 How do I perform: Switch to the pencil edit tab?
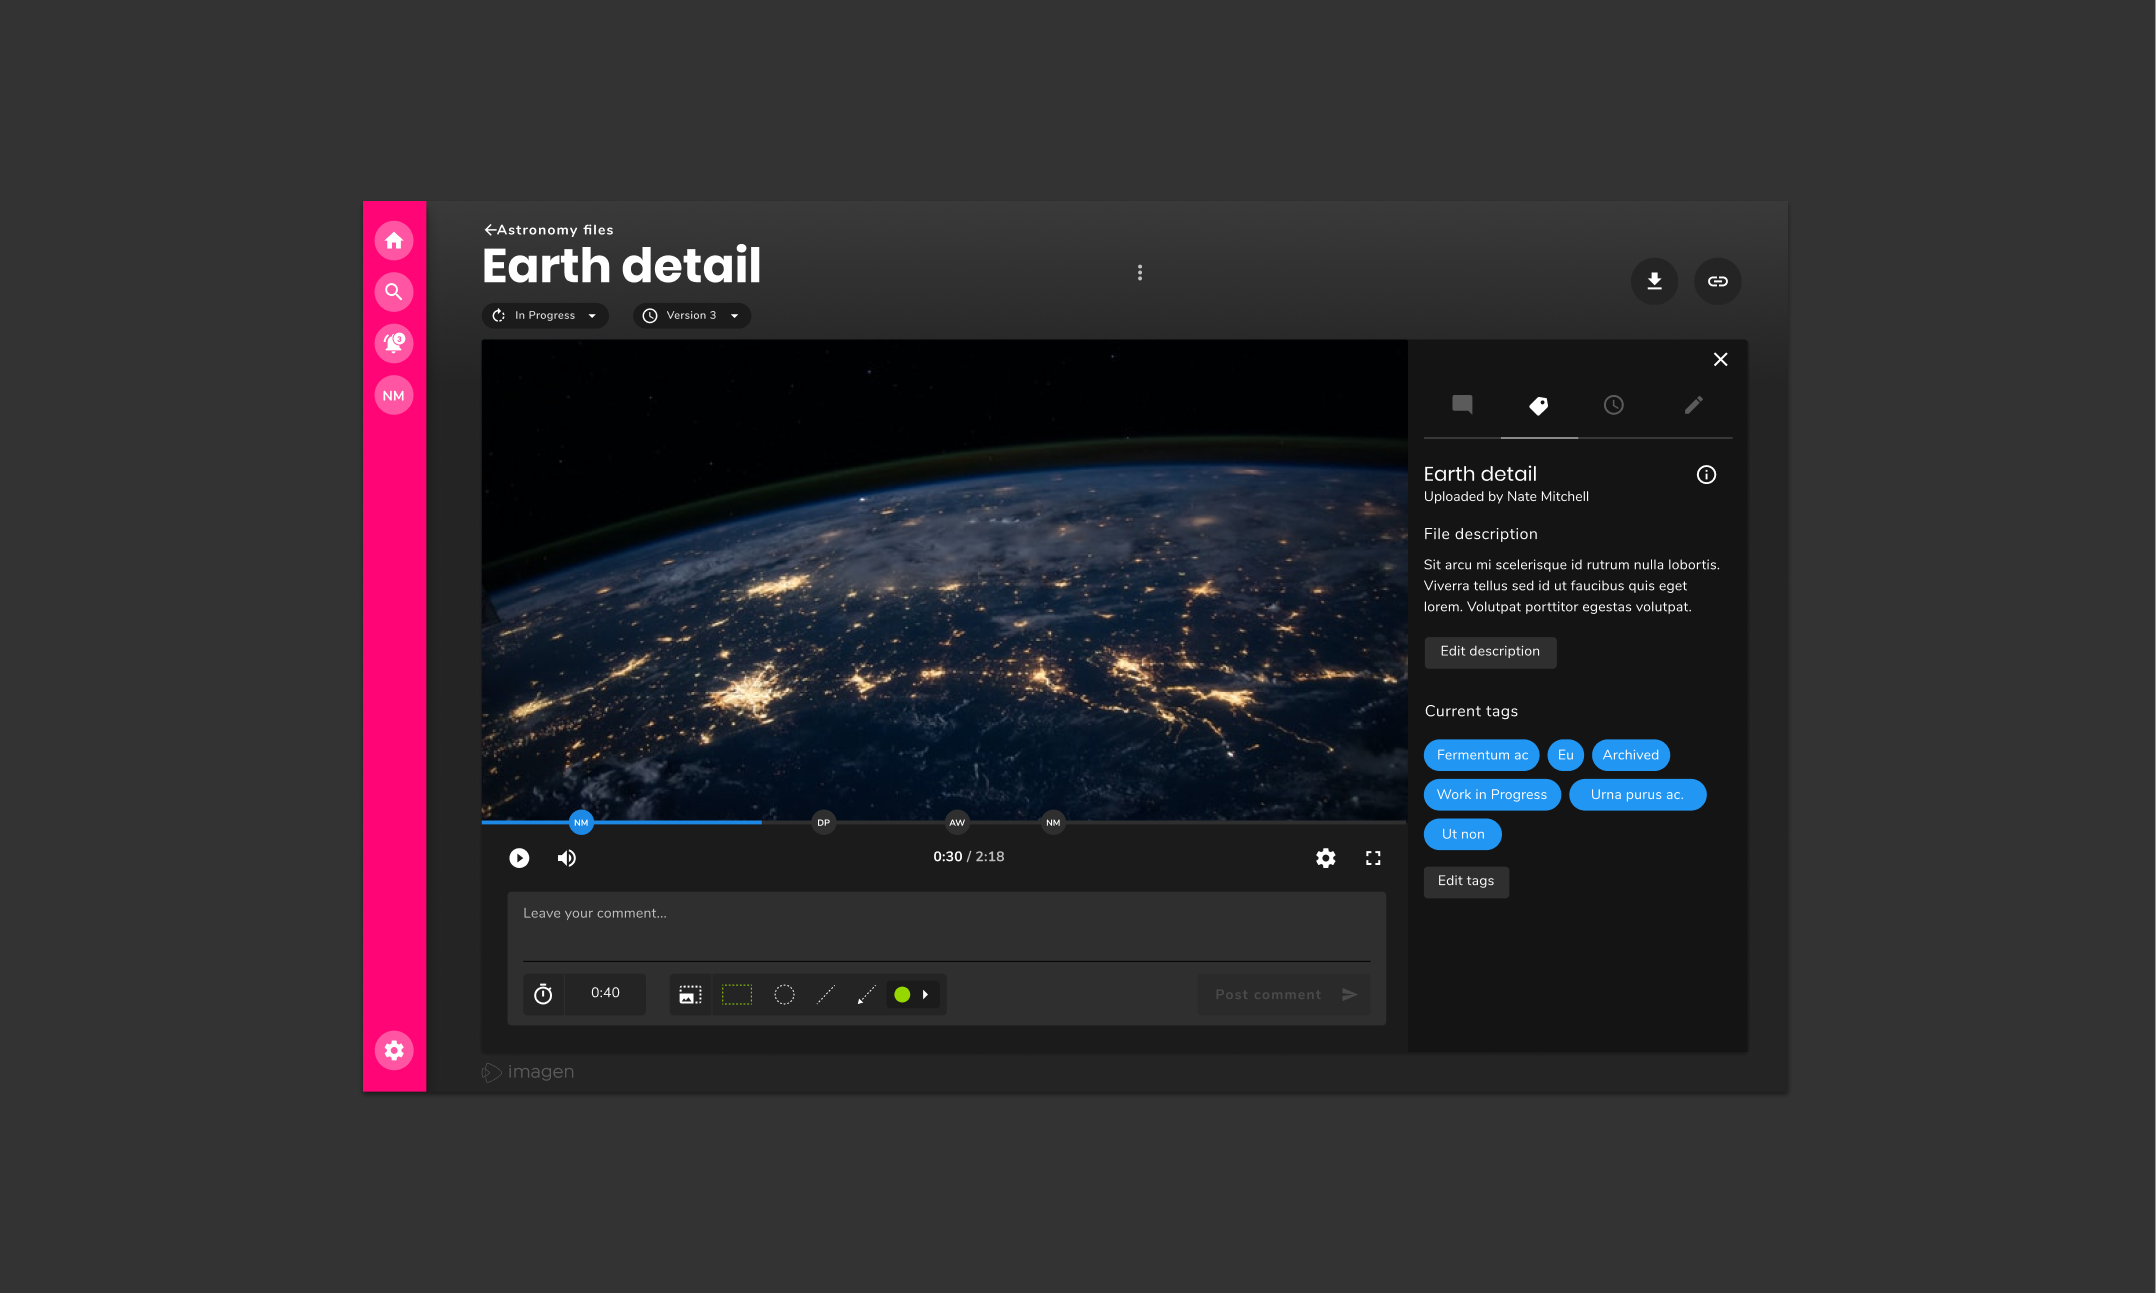(1693, 405)
